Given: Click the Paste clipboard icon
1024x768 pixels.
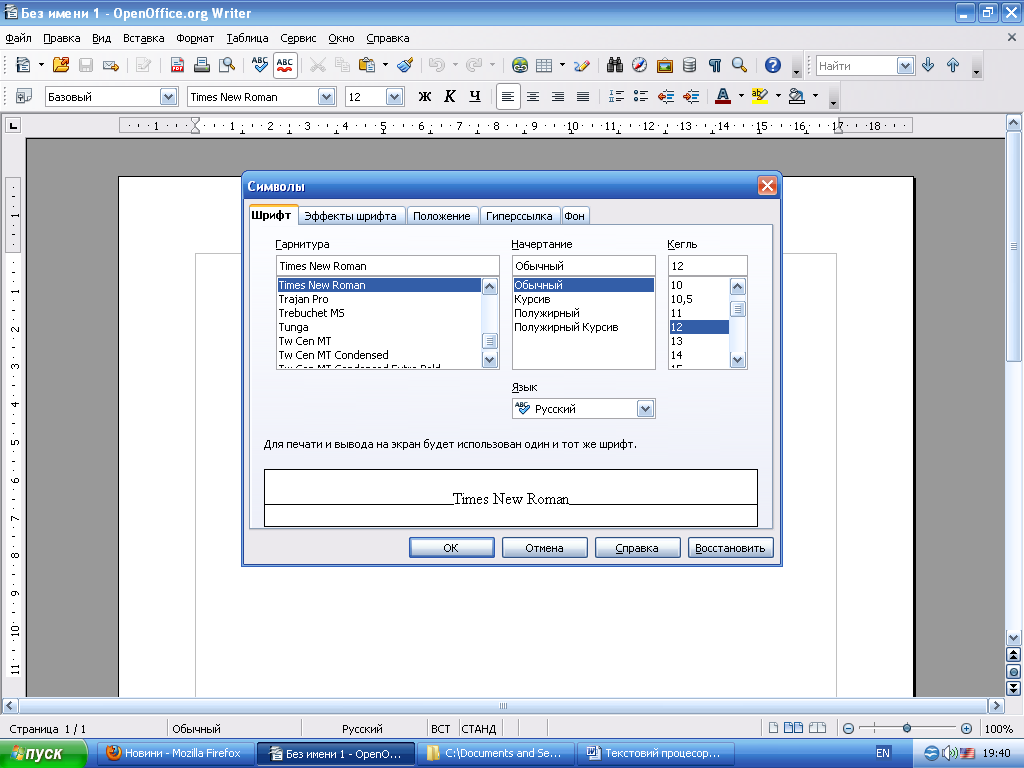Looking at the screenshot, I should pyautogui.click(x=367, y=65).
